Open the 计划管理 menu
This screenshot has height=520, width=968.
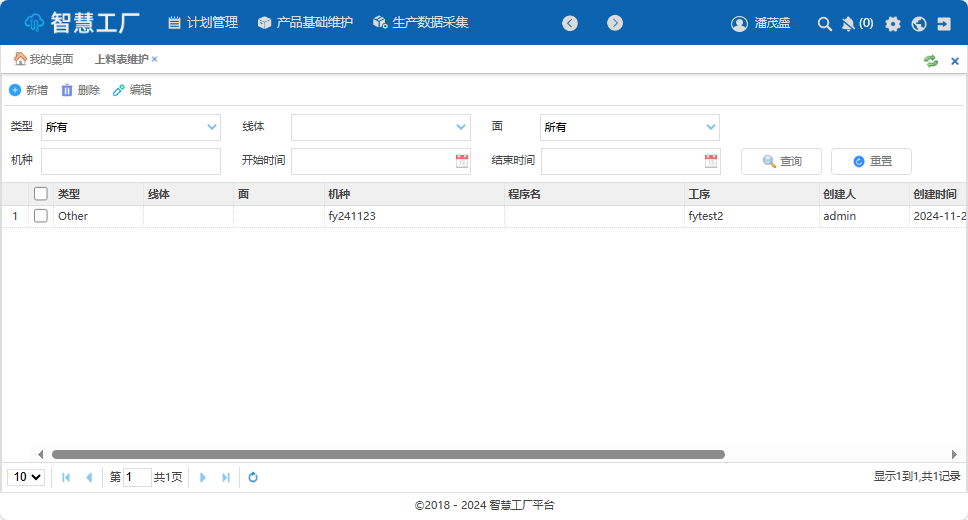tap(203, 22)
